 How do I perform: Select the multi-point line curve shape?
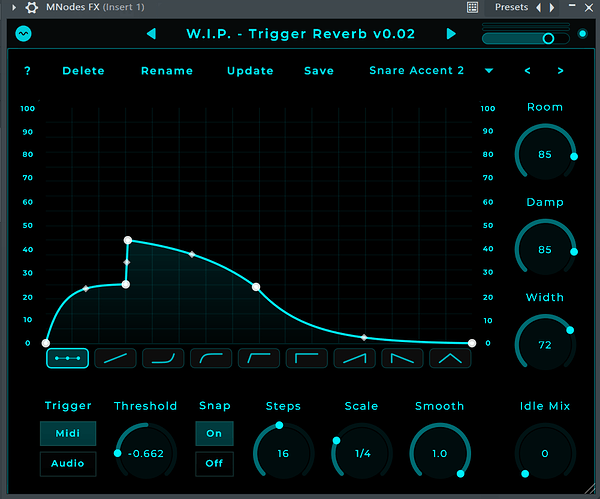click(68, 358)
